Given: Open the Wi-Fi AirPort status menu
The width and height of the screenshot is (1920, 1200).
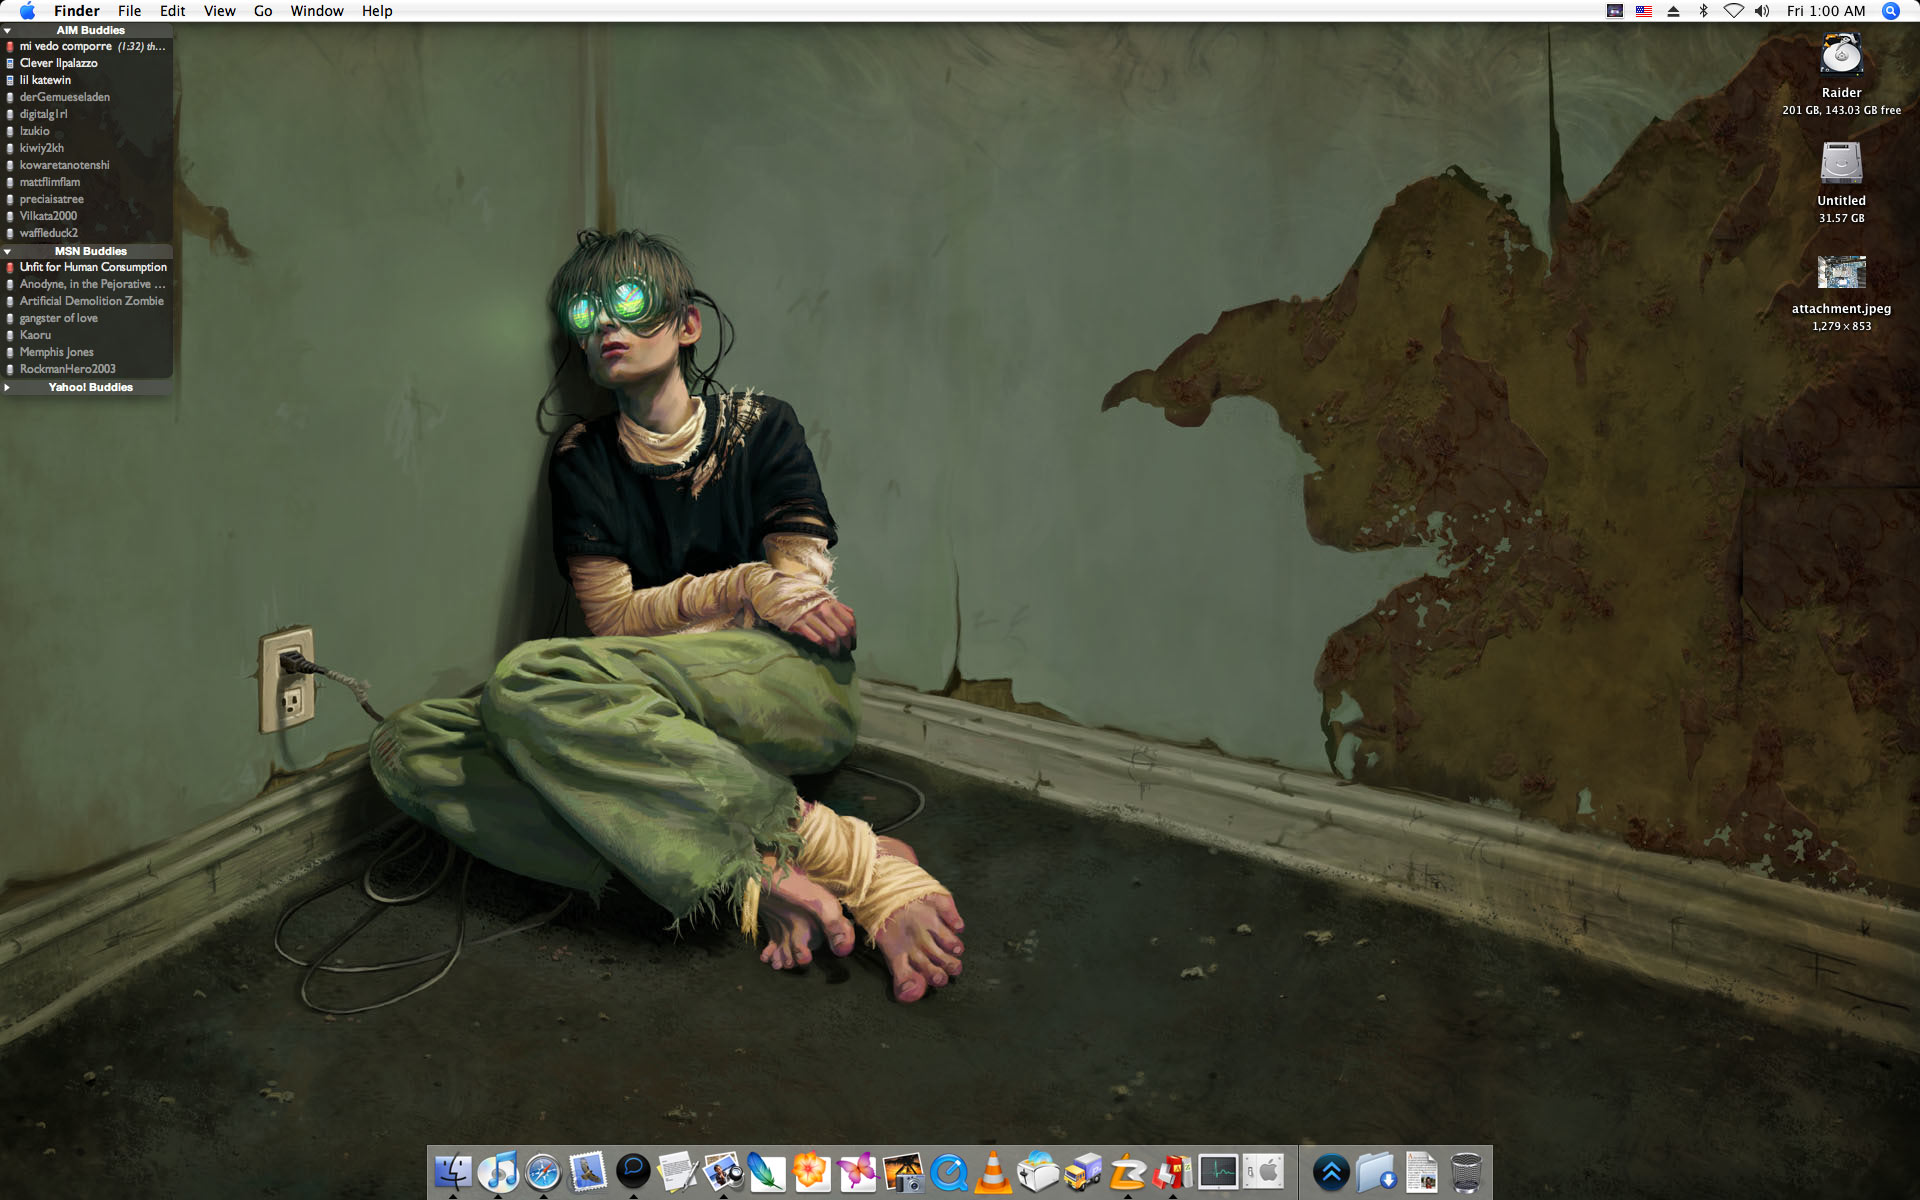Looking at the screenshot, I should [1733, 11].
